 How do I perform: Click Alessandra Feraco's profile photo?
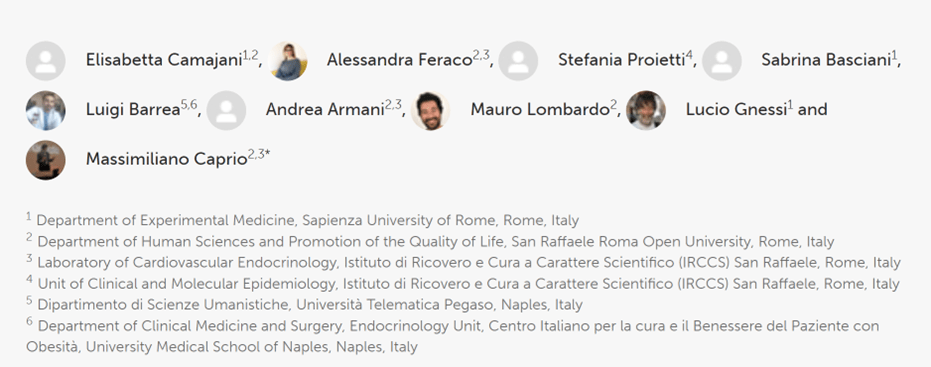tap(287, 61)
